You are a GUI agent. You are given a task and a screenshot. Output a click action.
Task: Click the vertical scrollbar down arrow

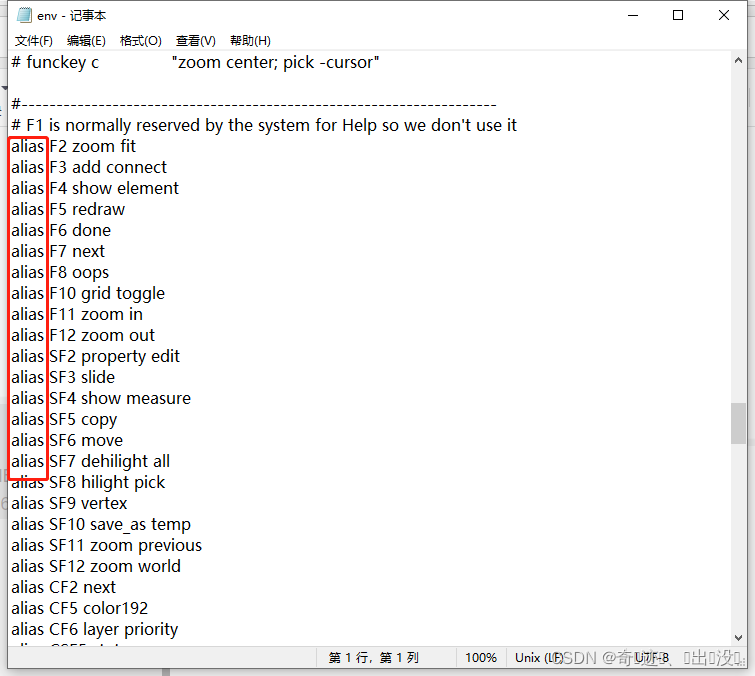coord(738,635)
